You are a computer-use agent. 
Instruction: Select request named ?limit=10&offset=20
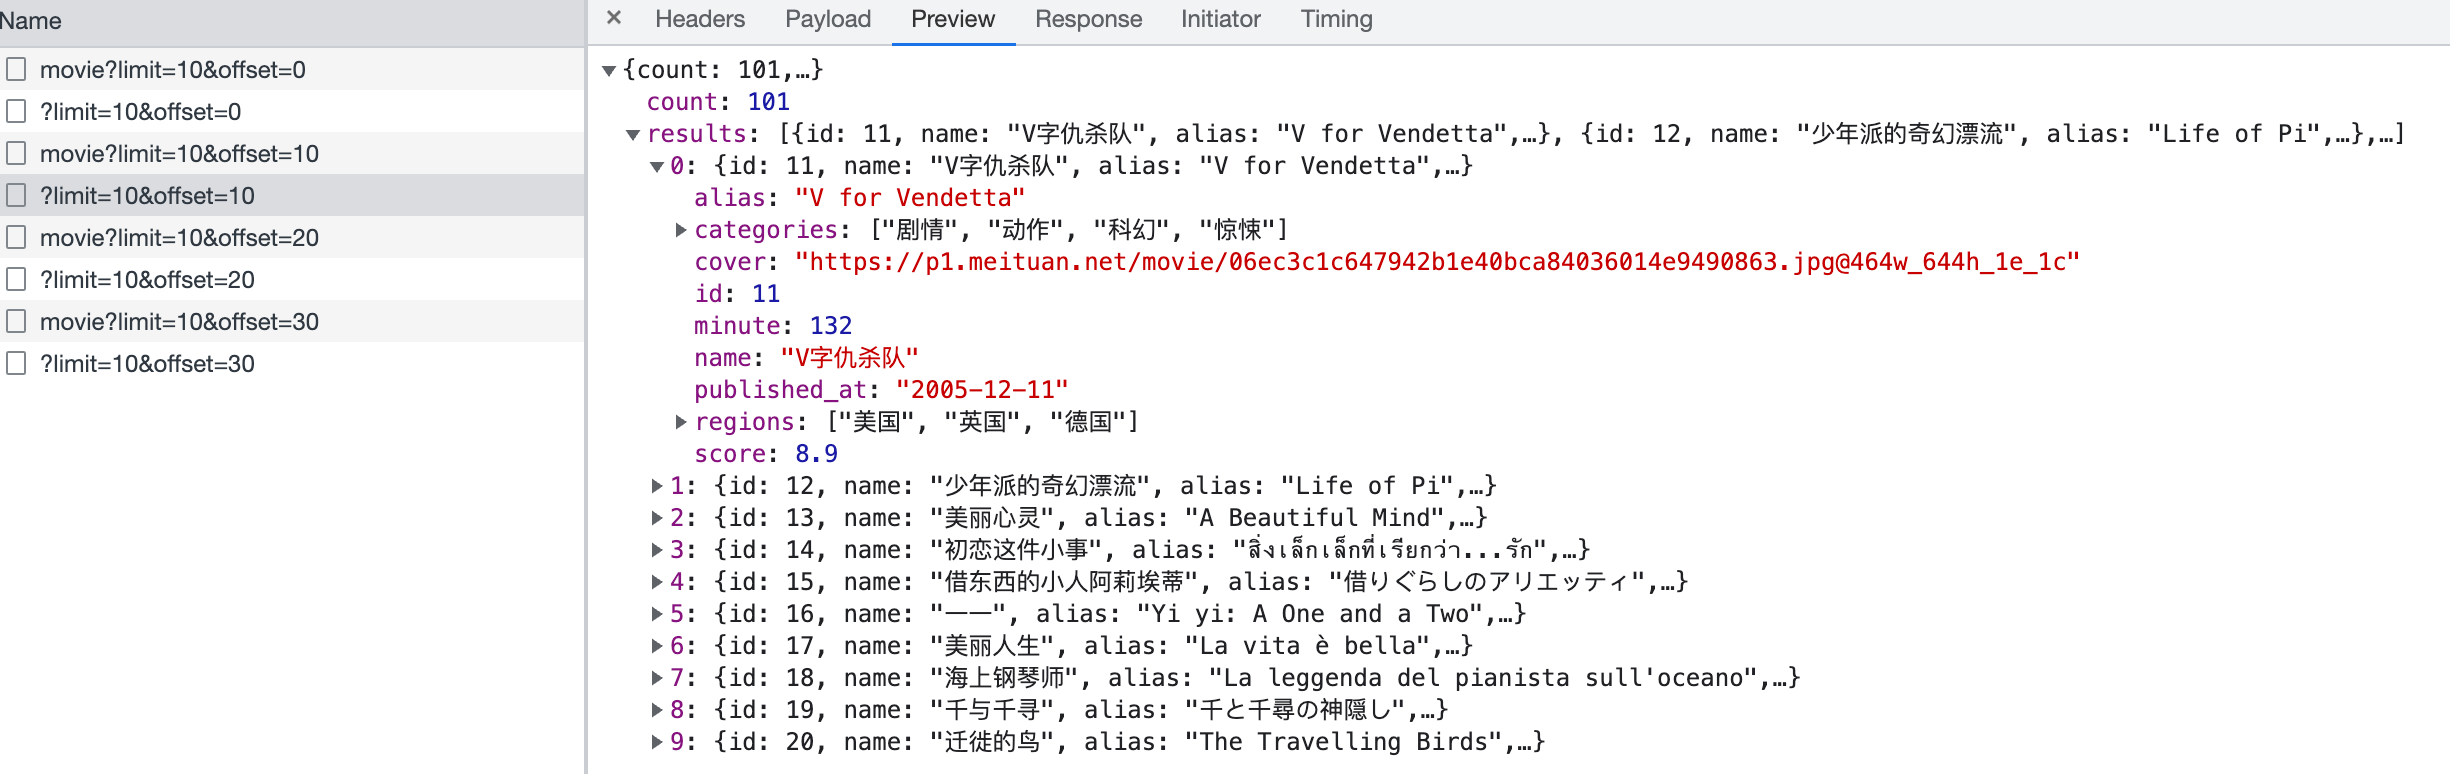(148, 280)
